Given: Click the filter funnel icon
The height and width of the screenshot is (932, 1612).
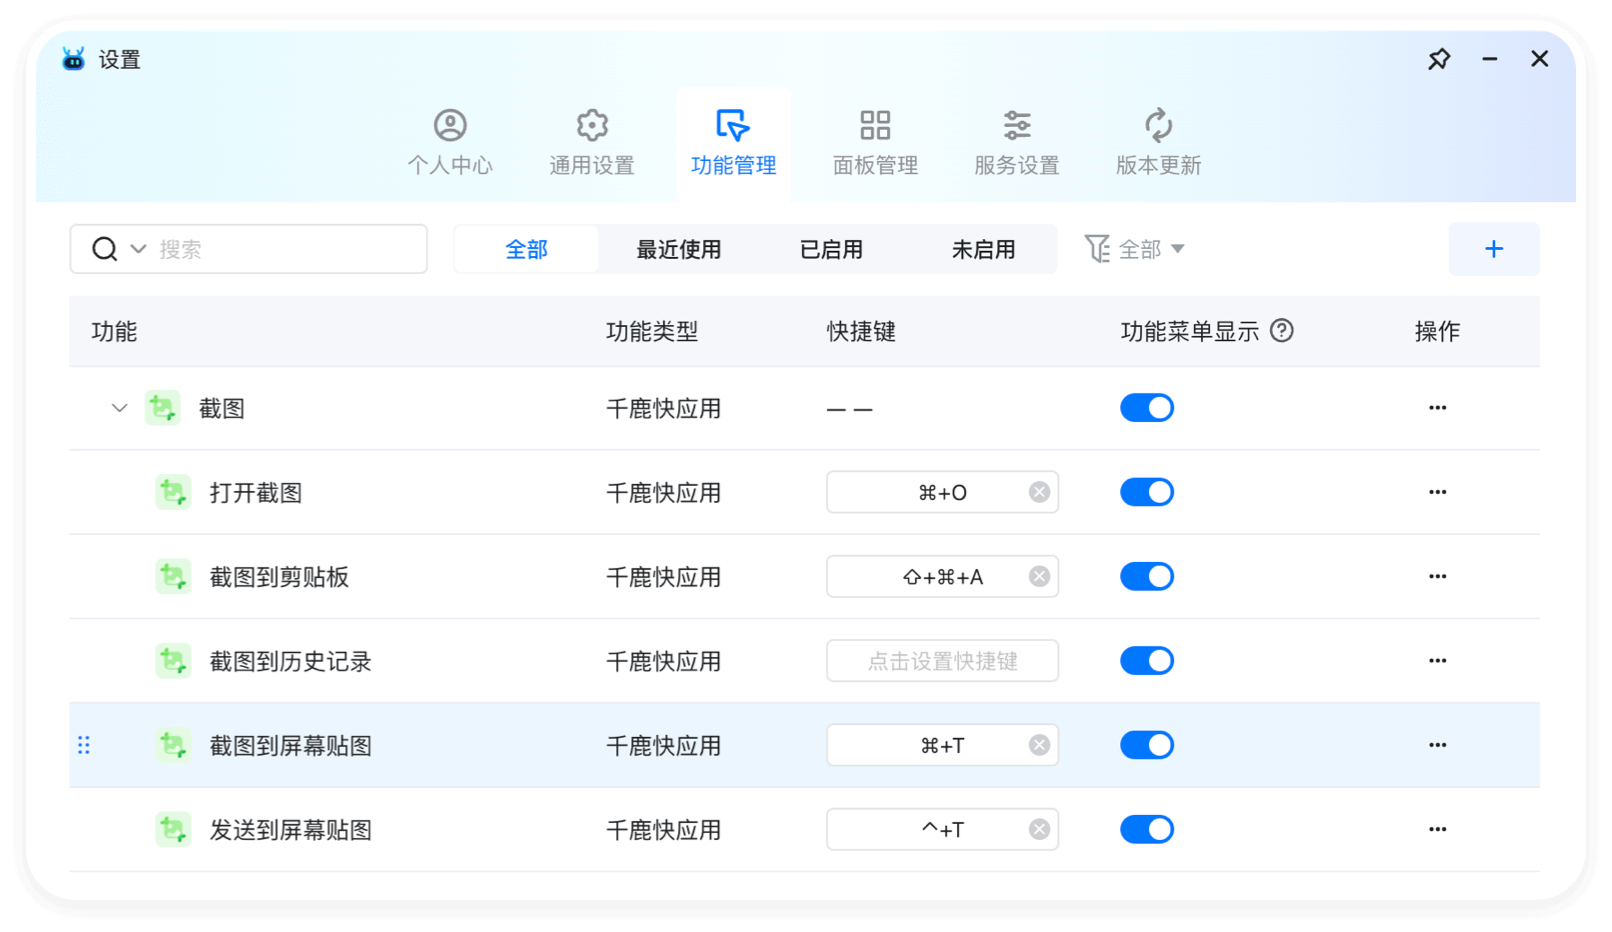Looking at the screenshot, I should coord(1097,249).
